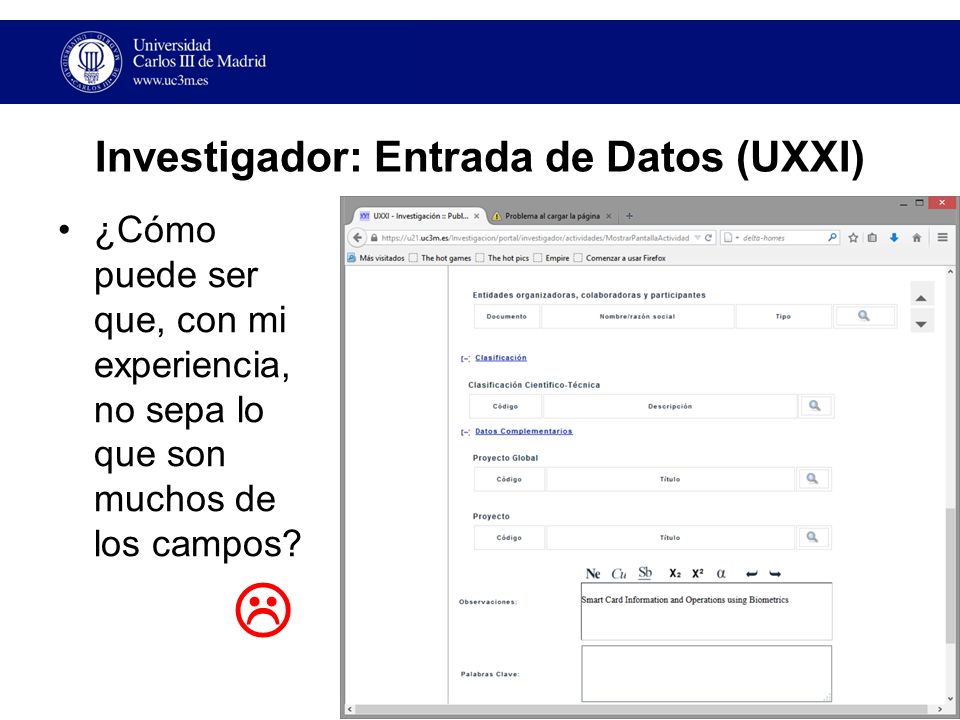The image size is (960, 720).
Task: Click the Código header under Proyecto Global
Action: pyautogui.click(x=509, y=479)
